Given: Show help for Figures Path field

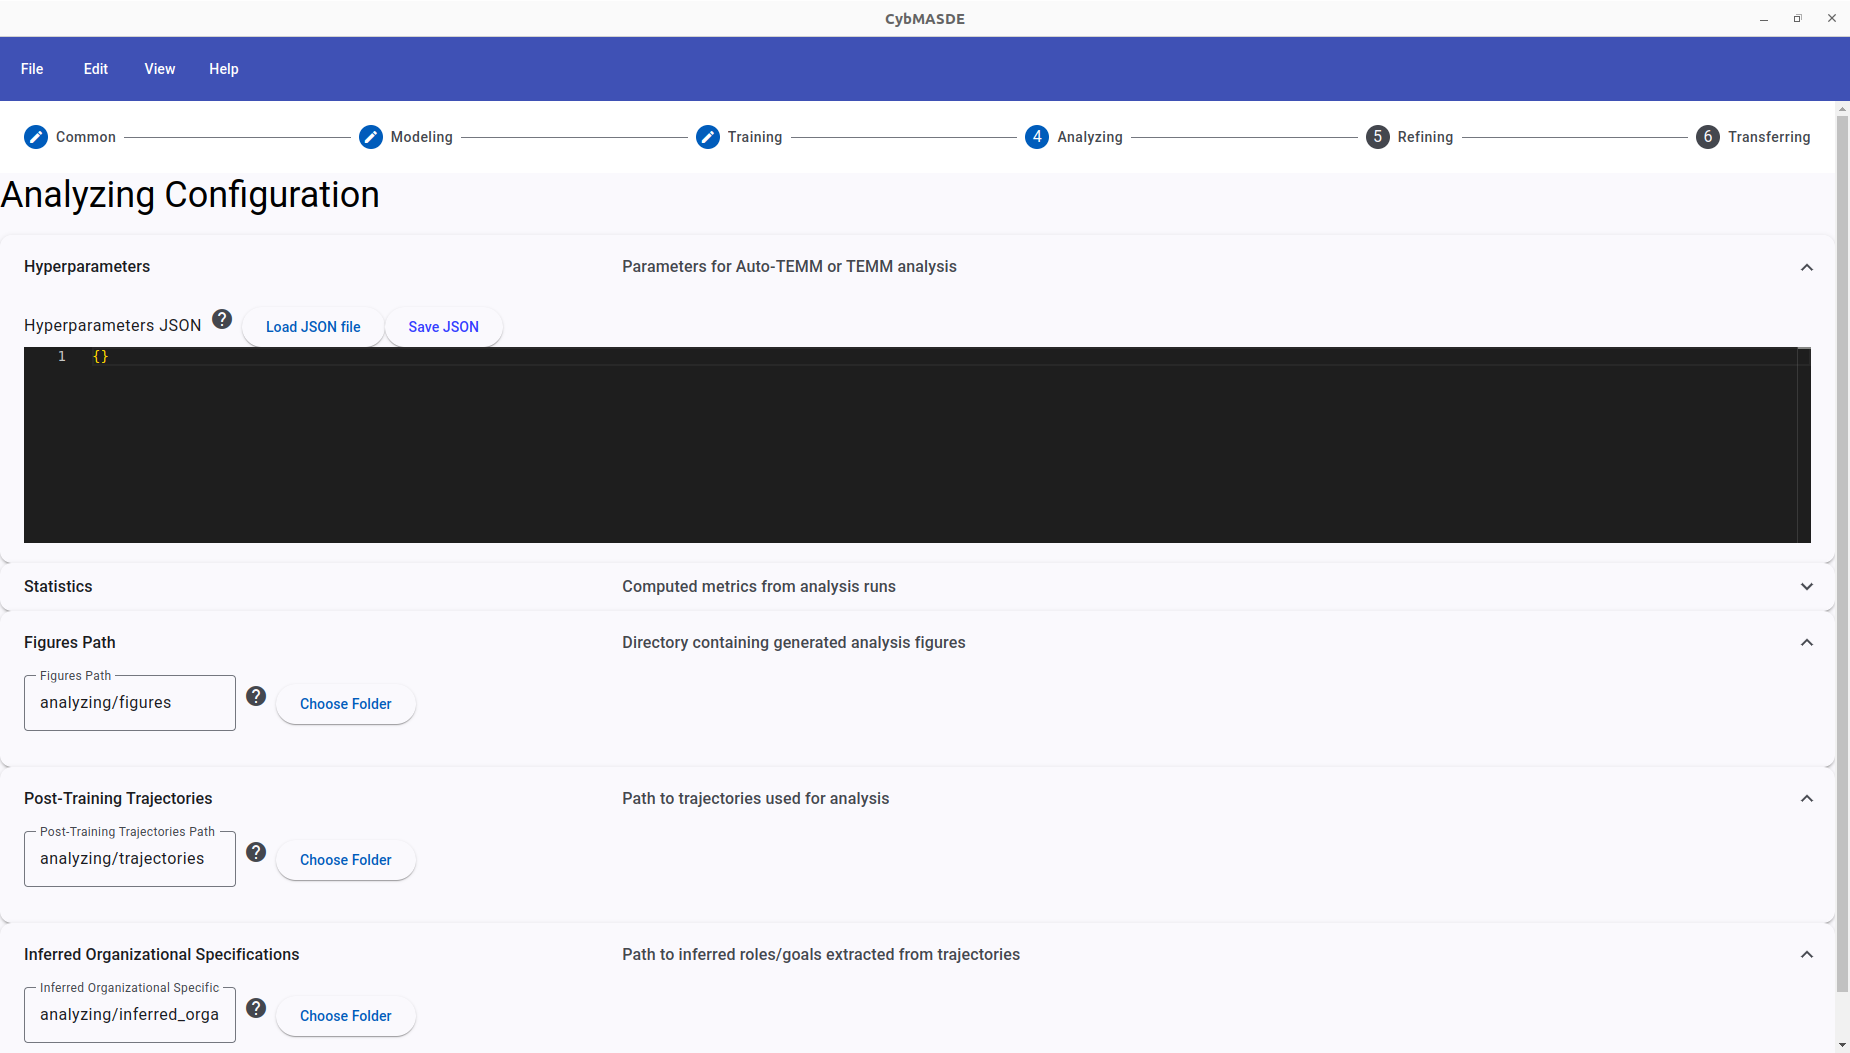Looking at the screenshot, I should click(x=256, y=696).
